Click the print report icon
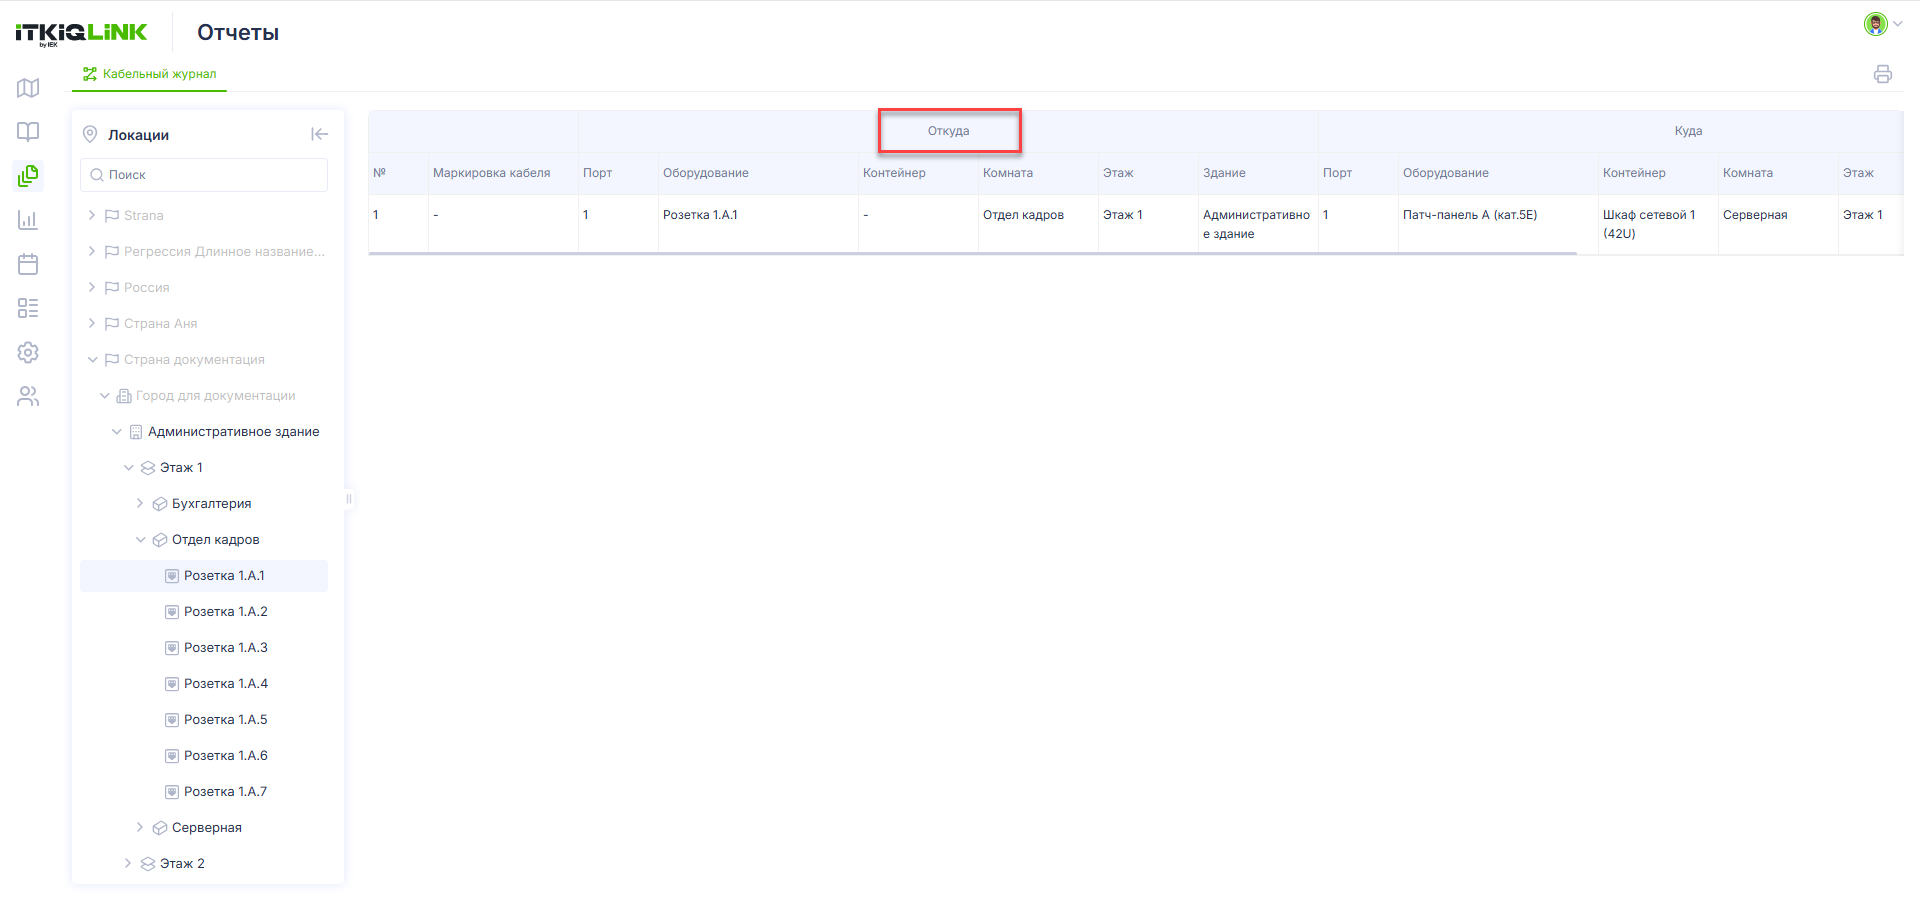The width and height of the screenshot is (1920, 920). pos(1883,74)
